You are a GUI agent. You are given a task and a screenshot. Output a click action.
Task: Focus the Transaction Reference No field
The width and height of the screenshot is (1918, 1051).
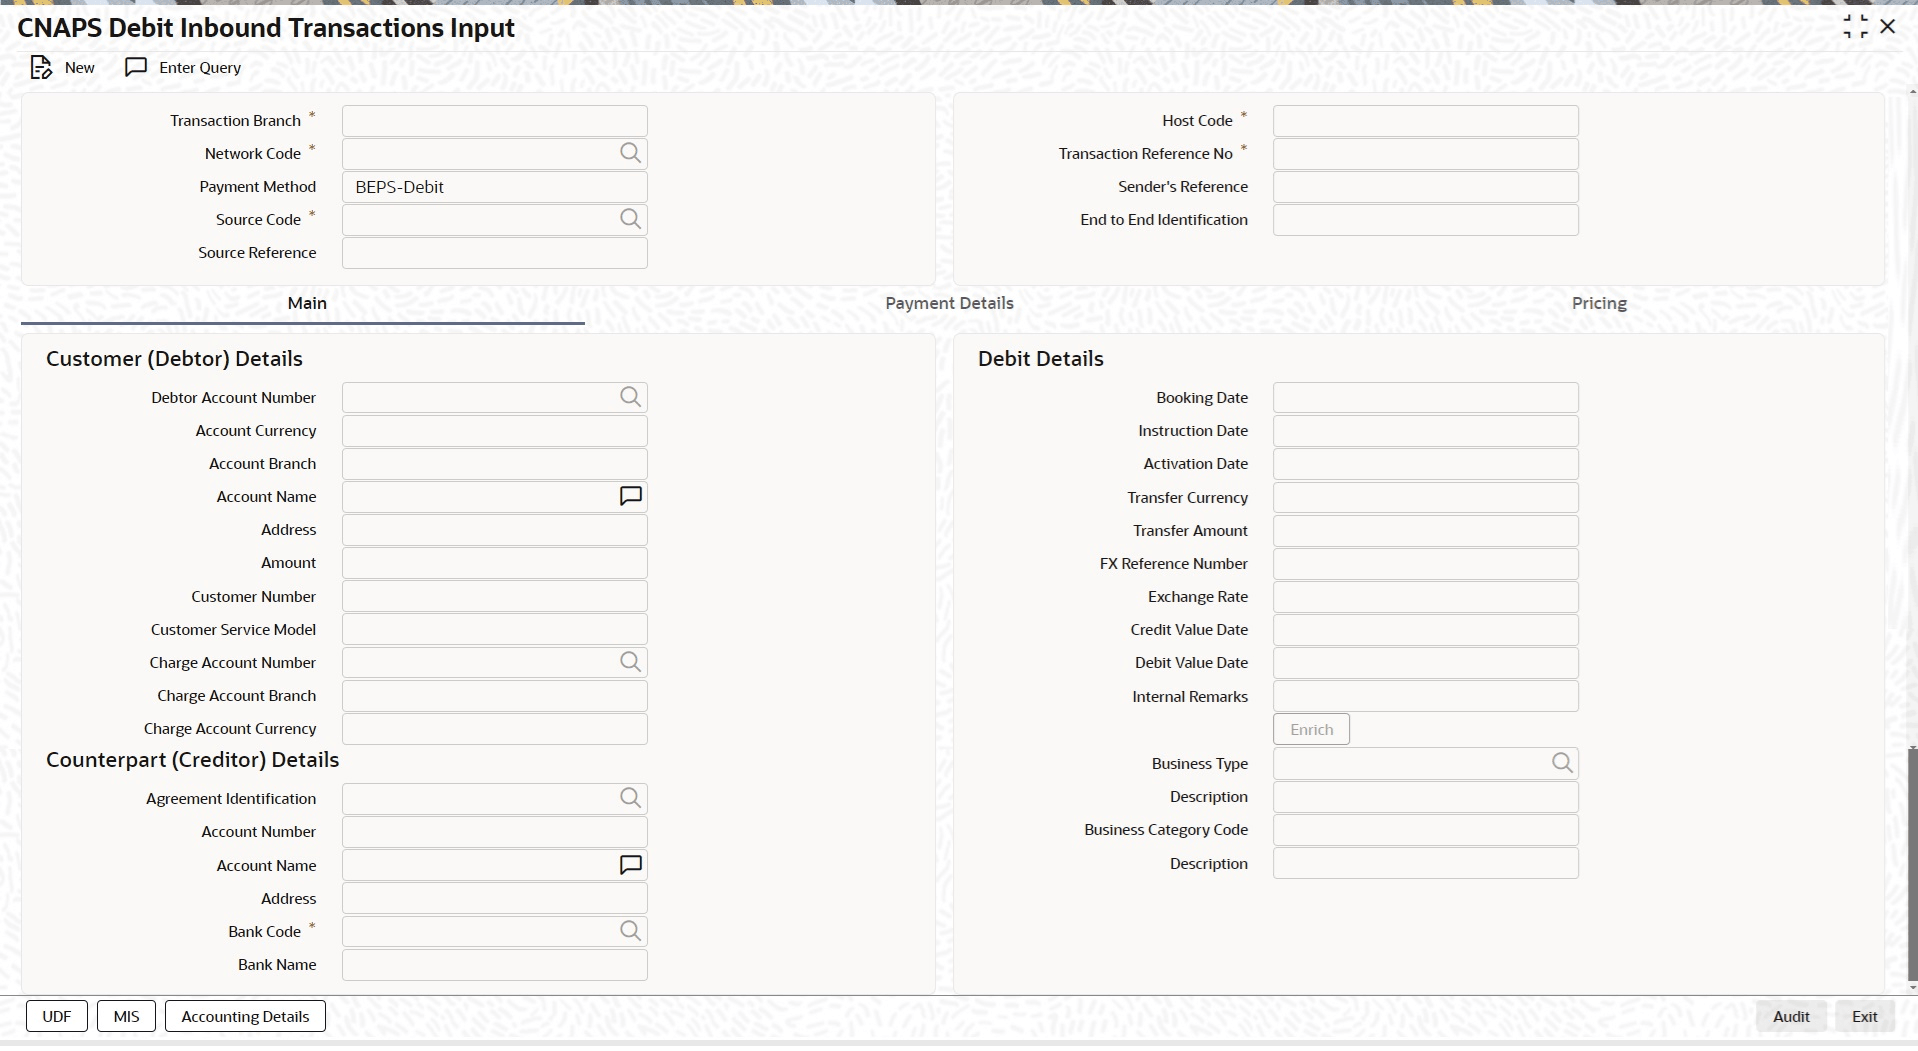click(x=1426, y=154)
